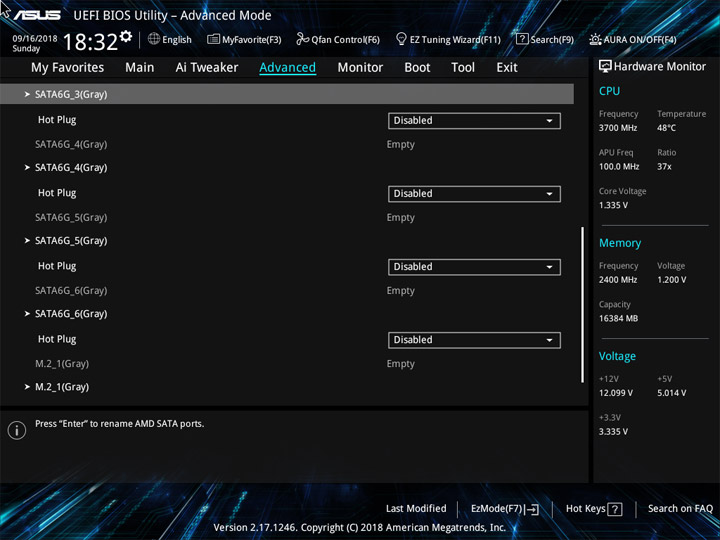This screenshot has width=720, height=540.
Task: Click the 1.200 V memory voltage value
Action: pos(671,280)
